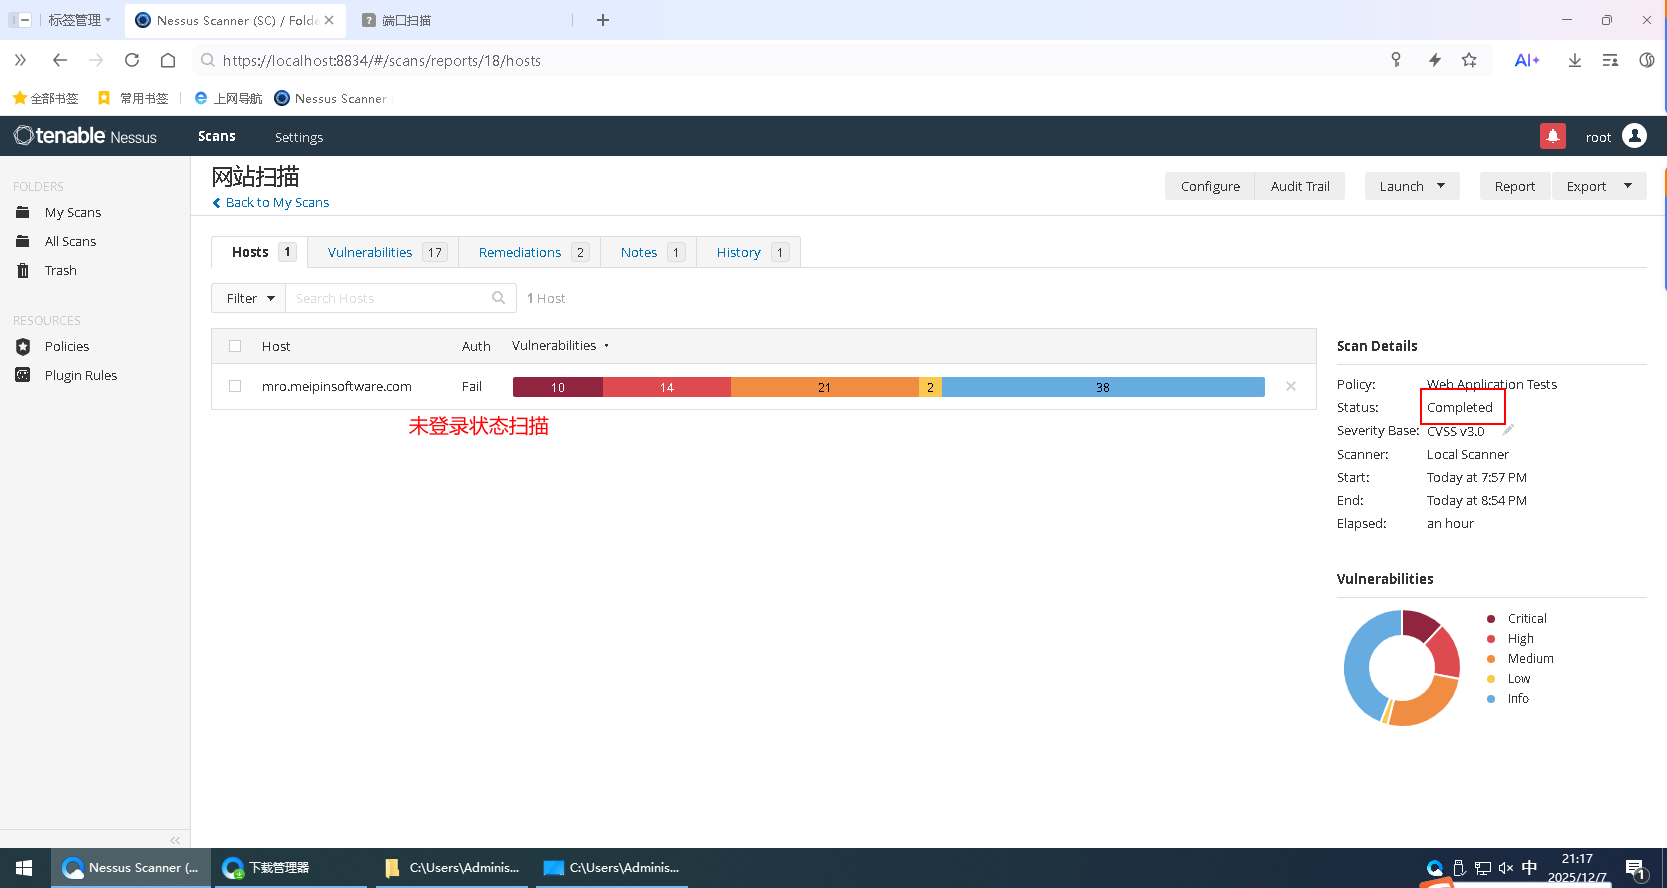Open the root user account avatar
Viewport: 1667px width, 888px height.
click(1634, 136)
